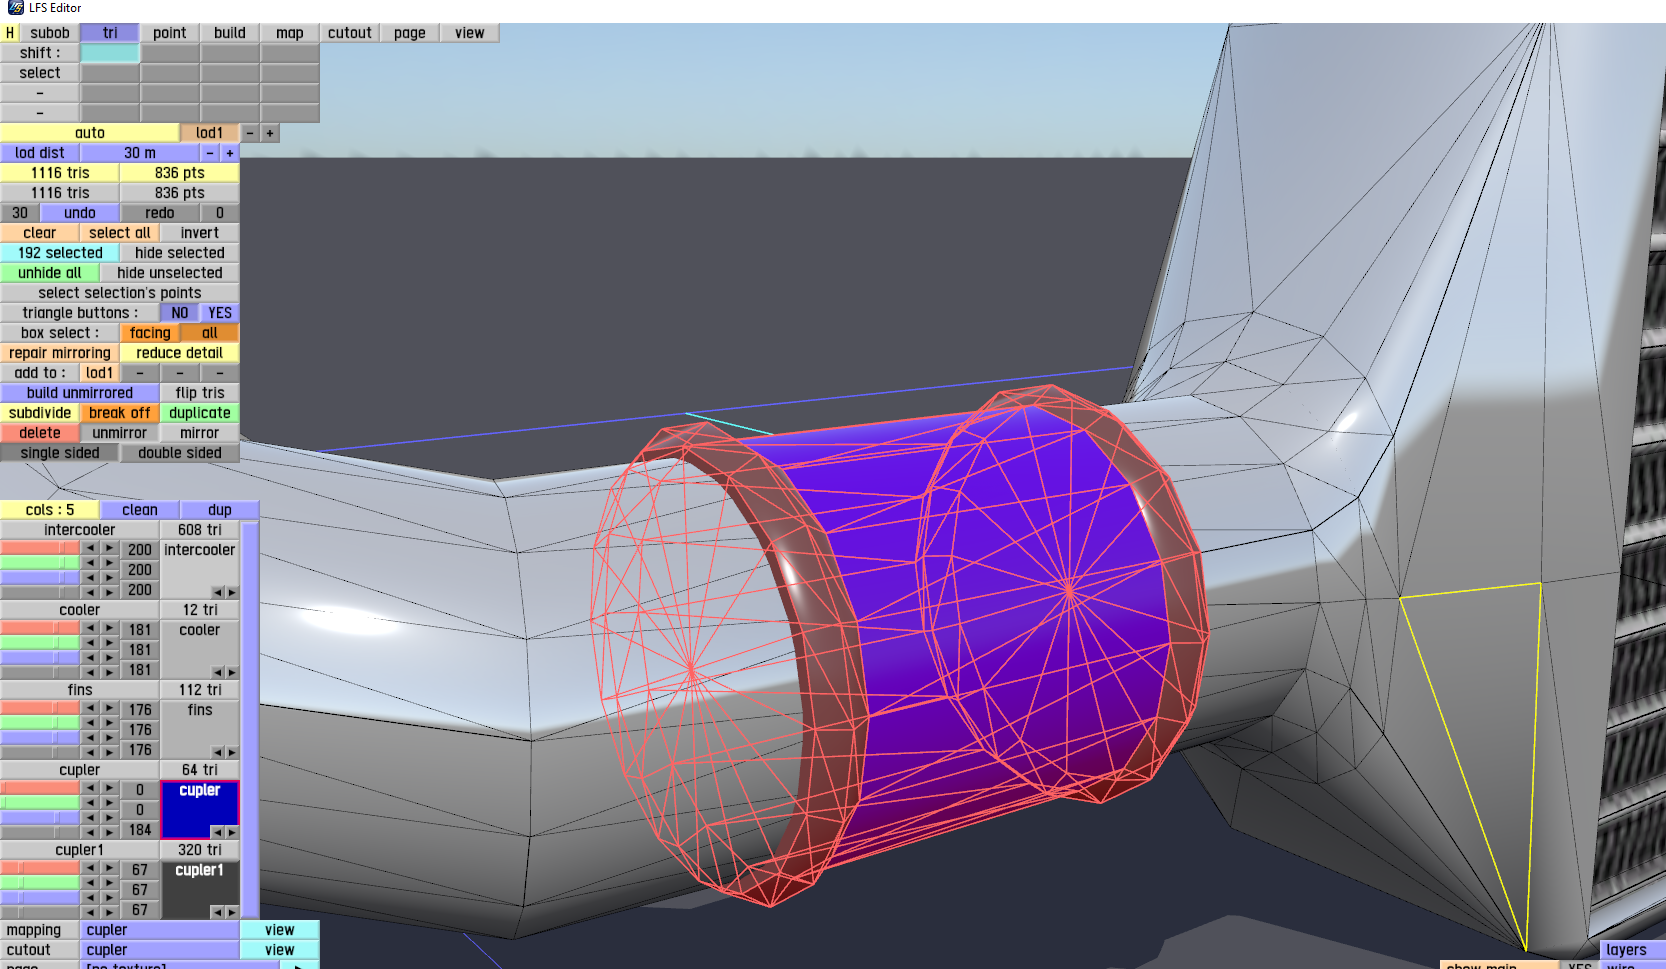1666x969 pixels.
Task: Clear the current selection
Action: [x=40, y=233]
